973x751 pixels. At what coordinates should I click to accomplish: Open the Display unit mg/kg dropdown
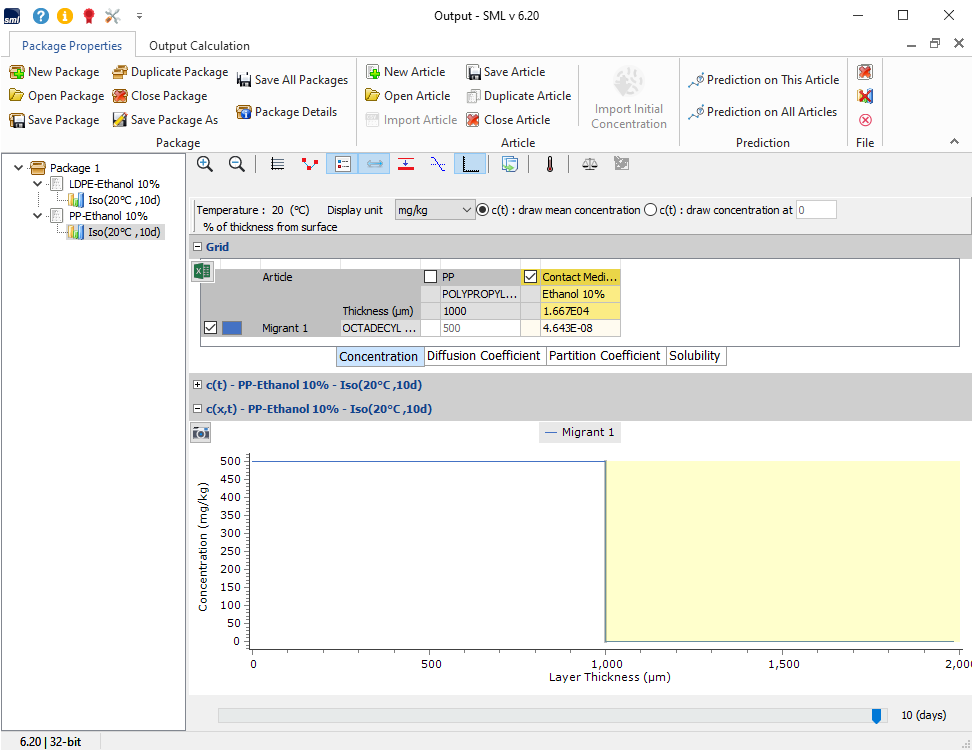[435, 210]
